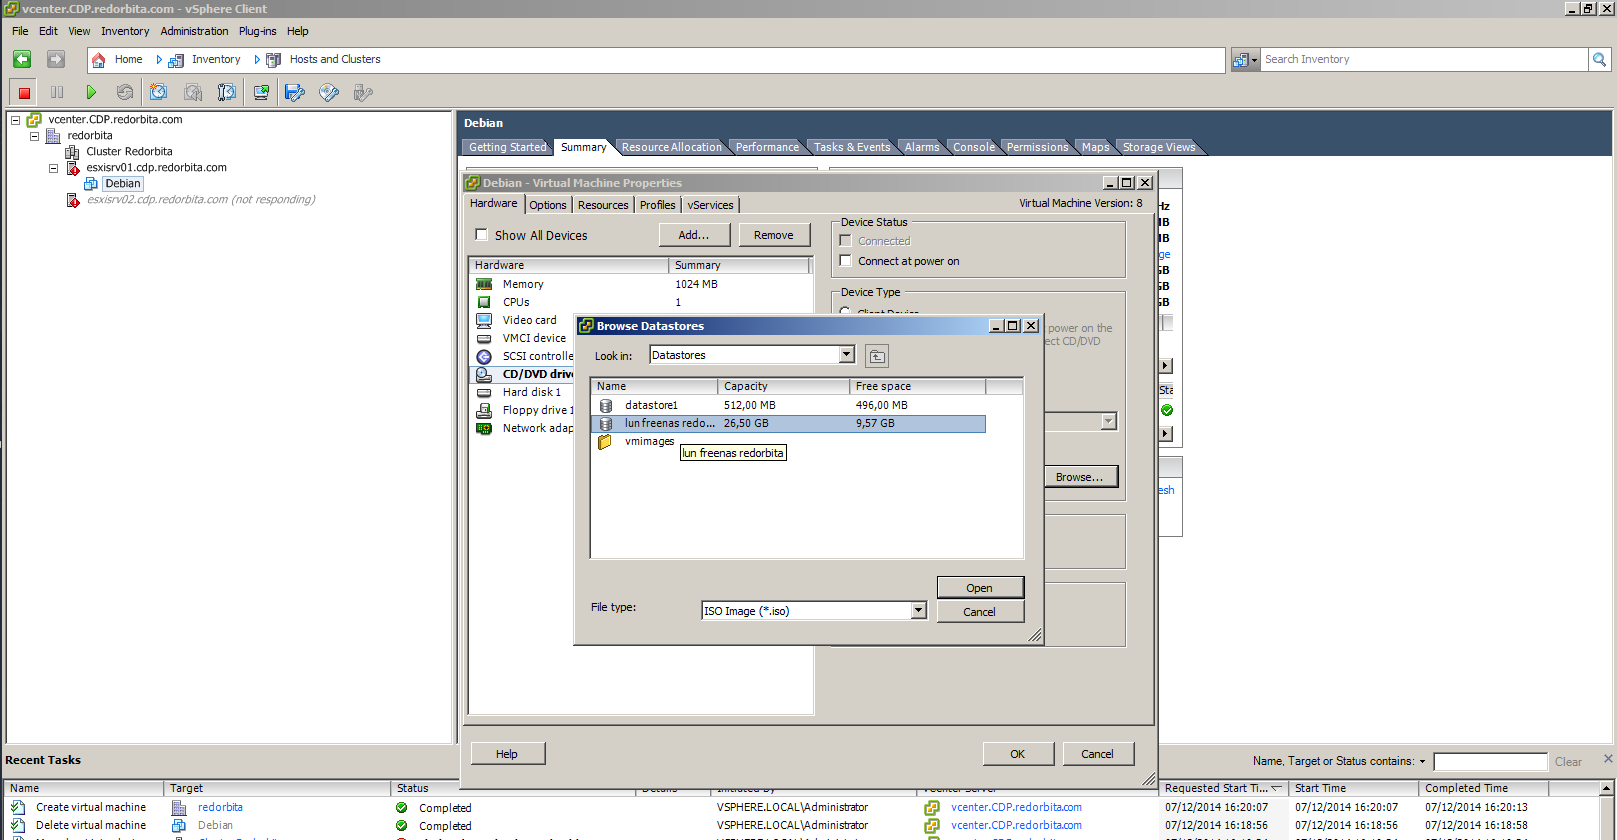The width and height of the screenshot is (1617, 840).
Task: Select the datastore1 row in list
Action: pos(651,405)
